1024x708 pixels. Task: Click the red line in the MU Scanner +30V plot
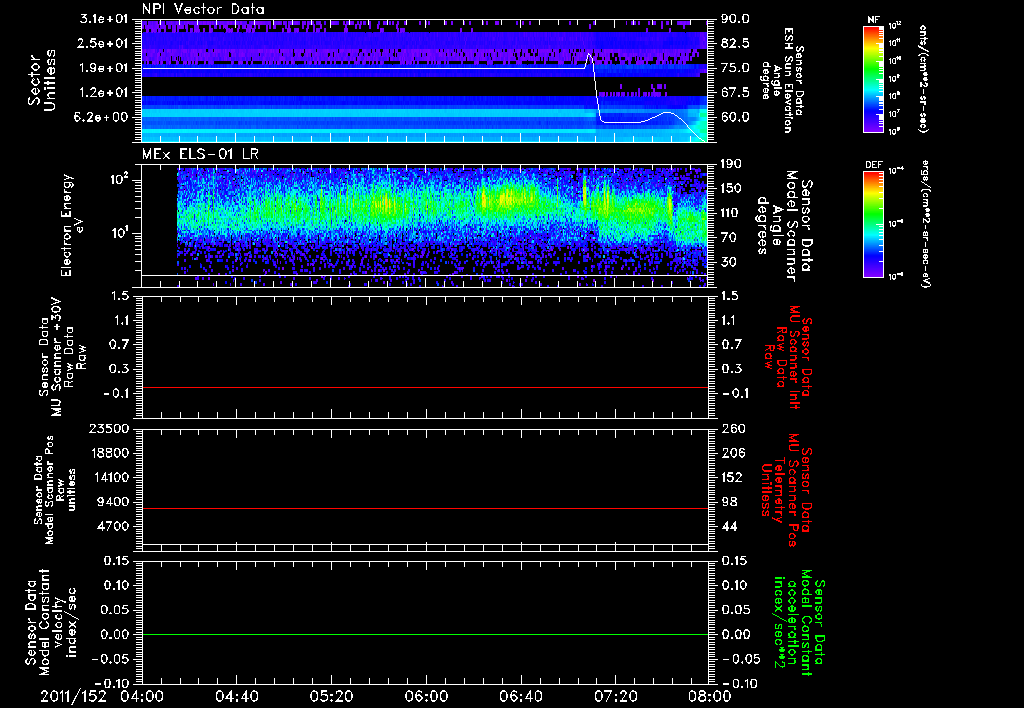coord(425,387)
